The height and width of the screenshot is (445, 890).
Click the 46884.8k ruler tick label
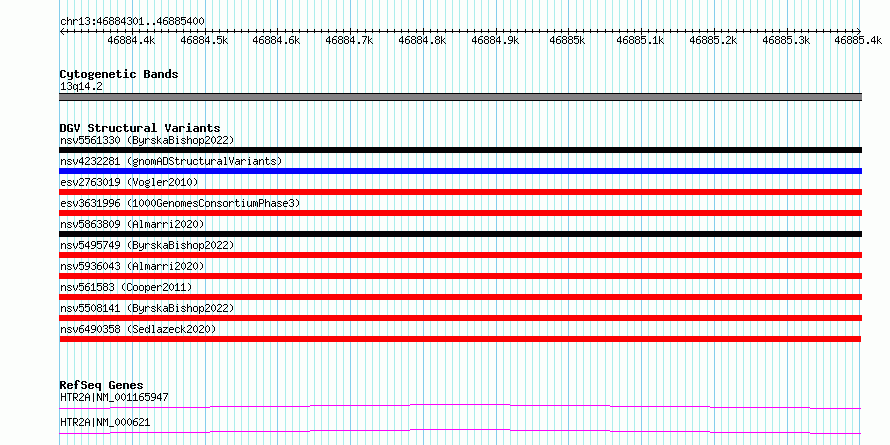[x=423, y=40]
